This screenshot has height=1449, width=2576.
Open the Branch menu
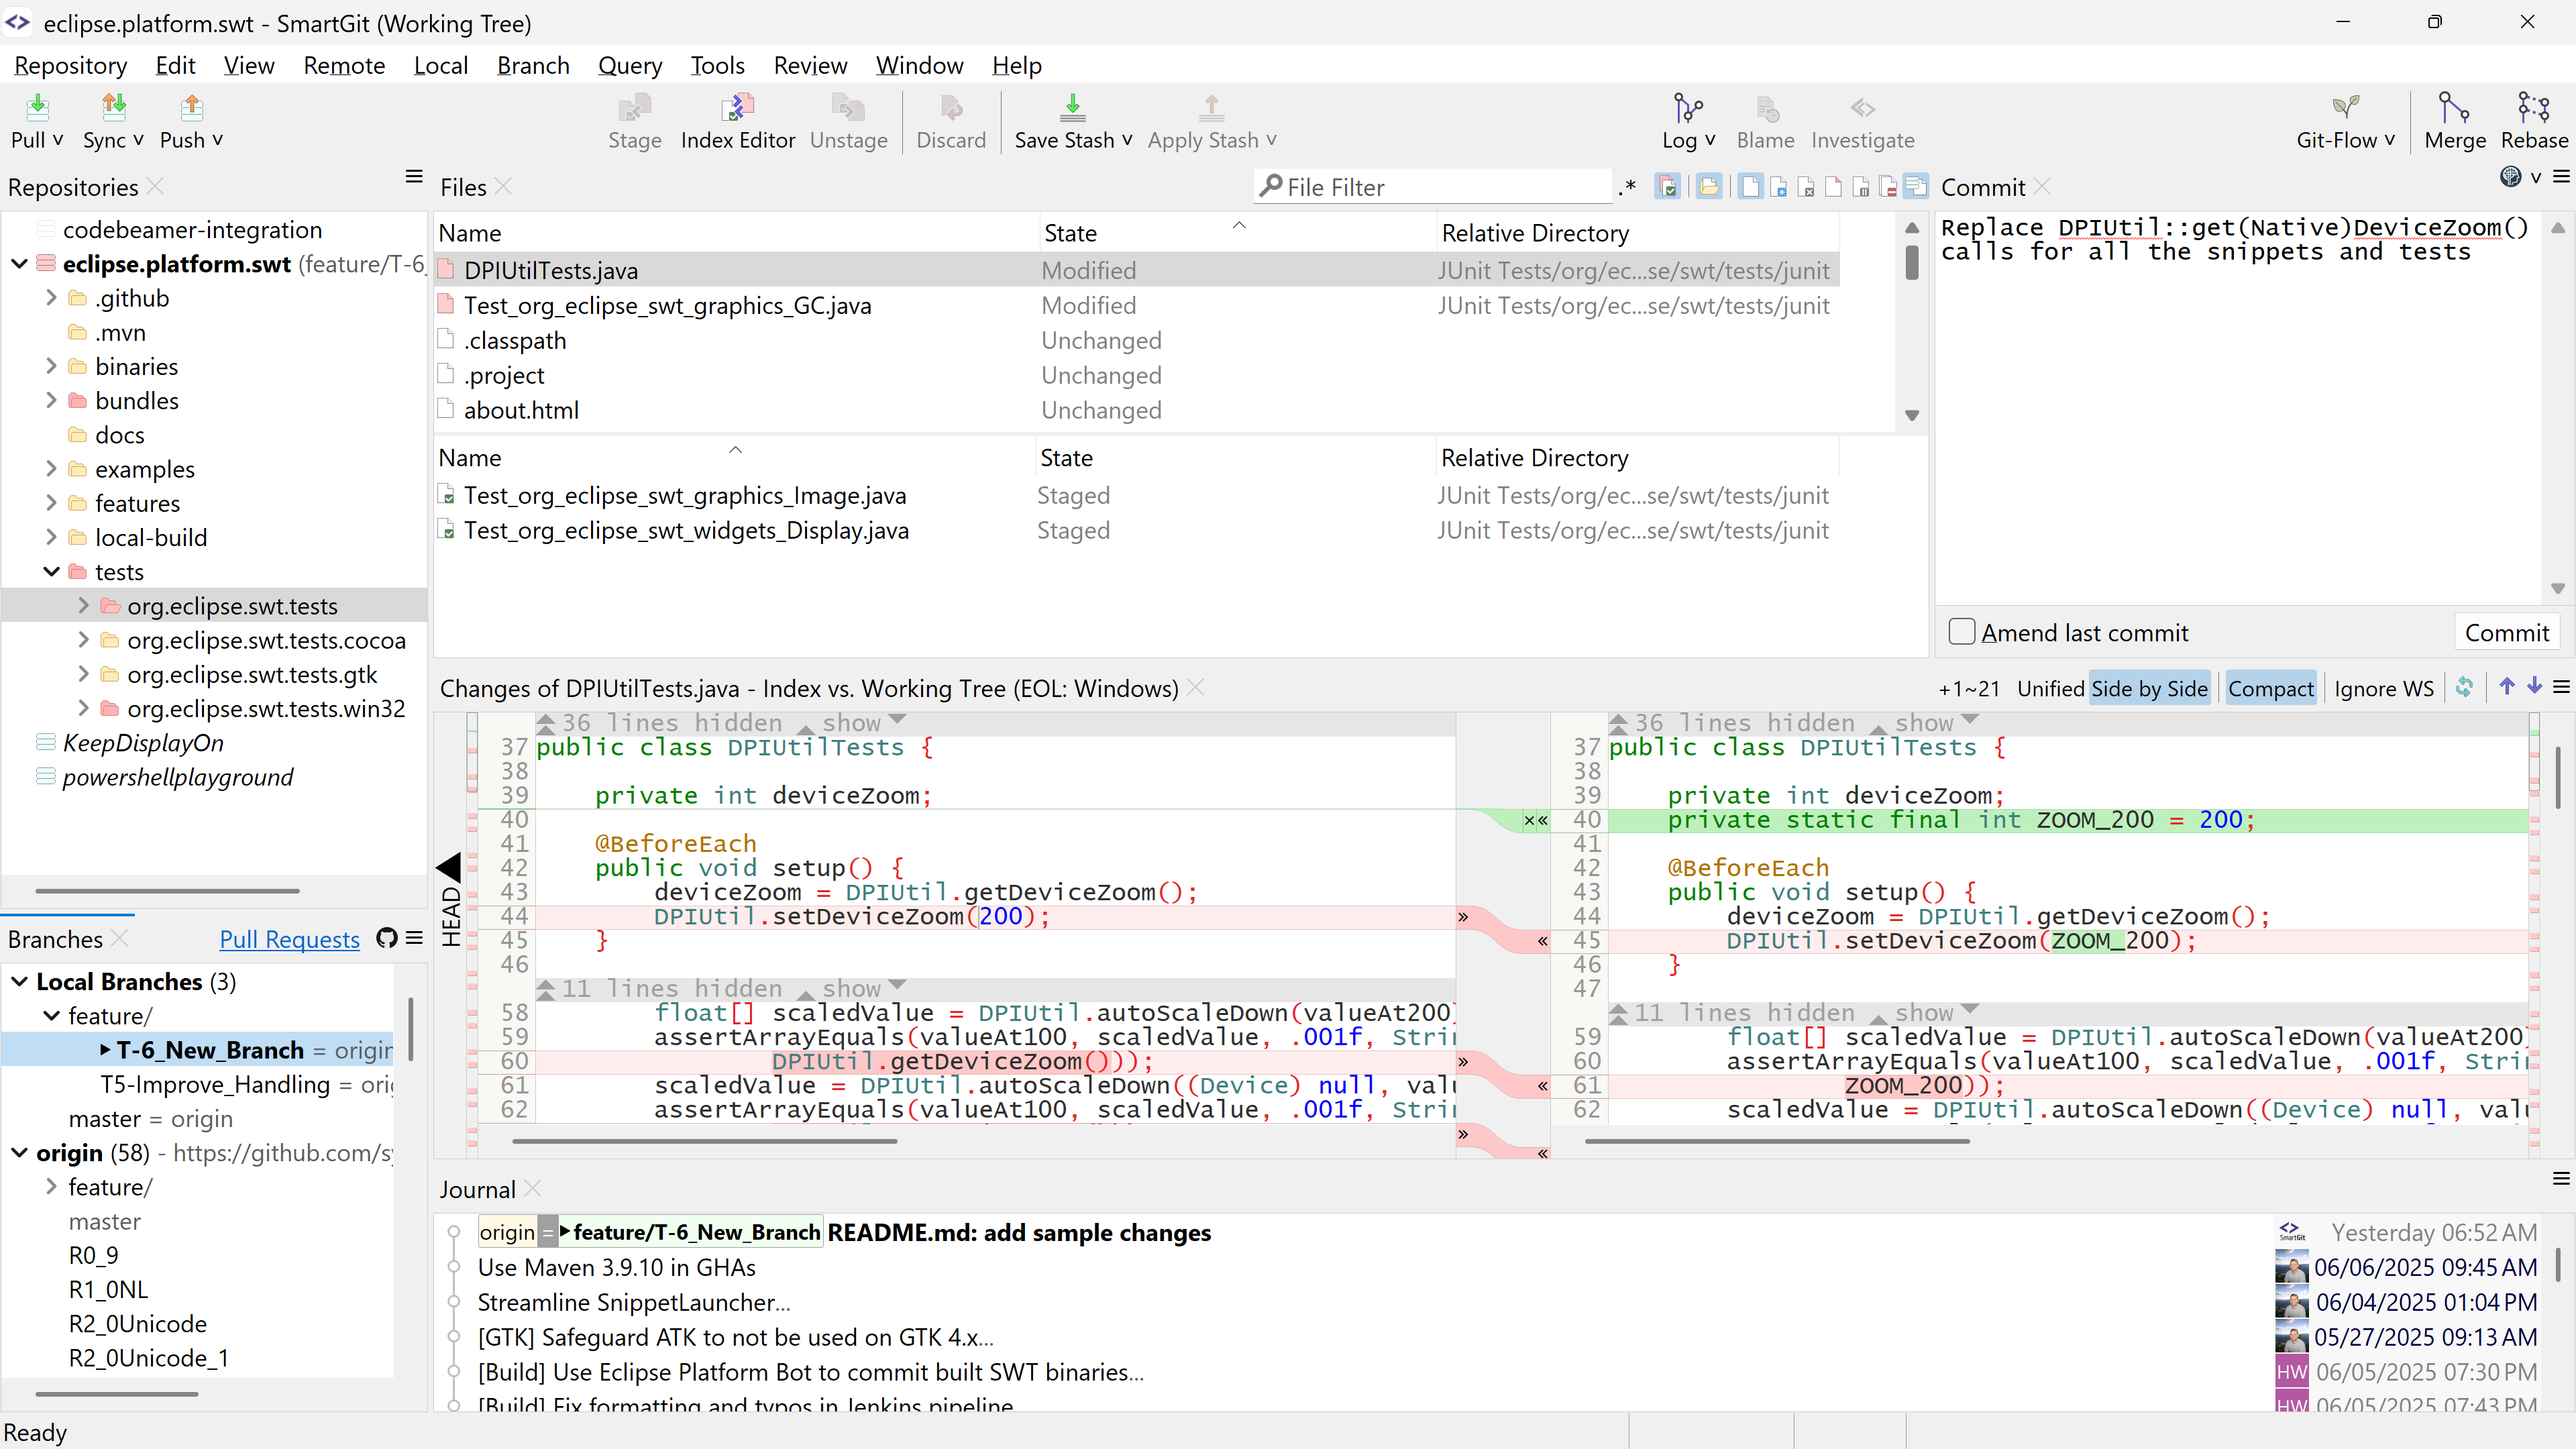click(x=533, y=64)
